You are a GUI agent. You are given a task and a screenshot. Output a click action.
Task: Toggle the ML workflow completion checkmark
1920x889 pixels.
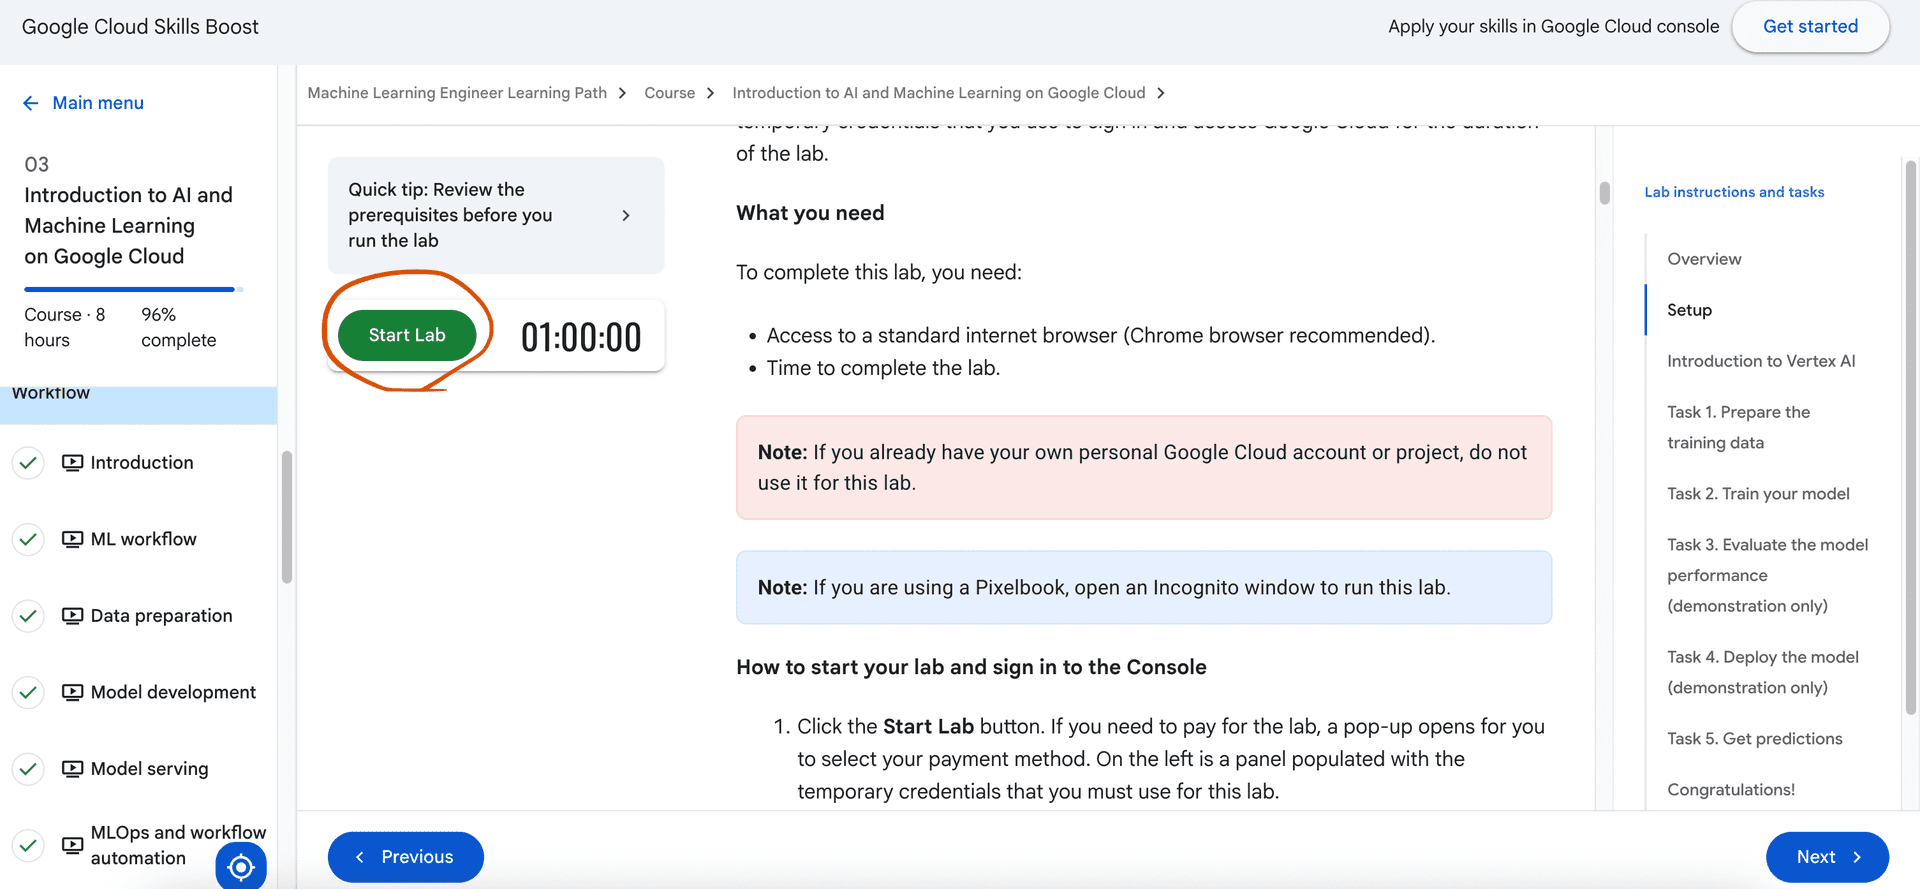click(28, 539)
